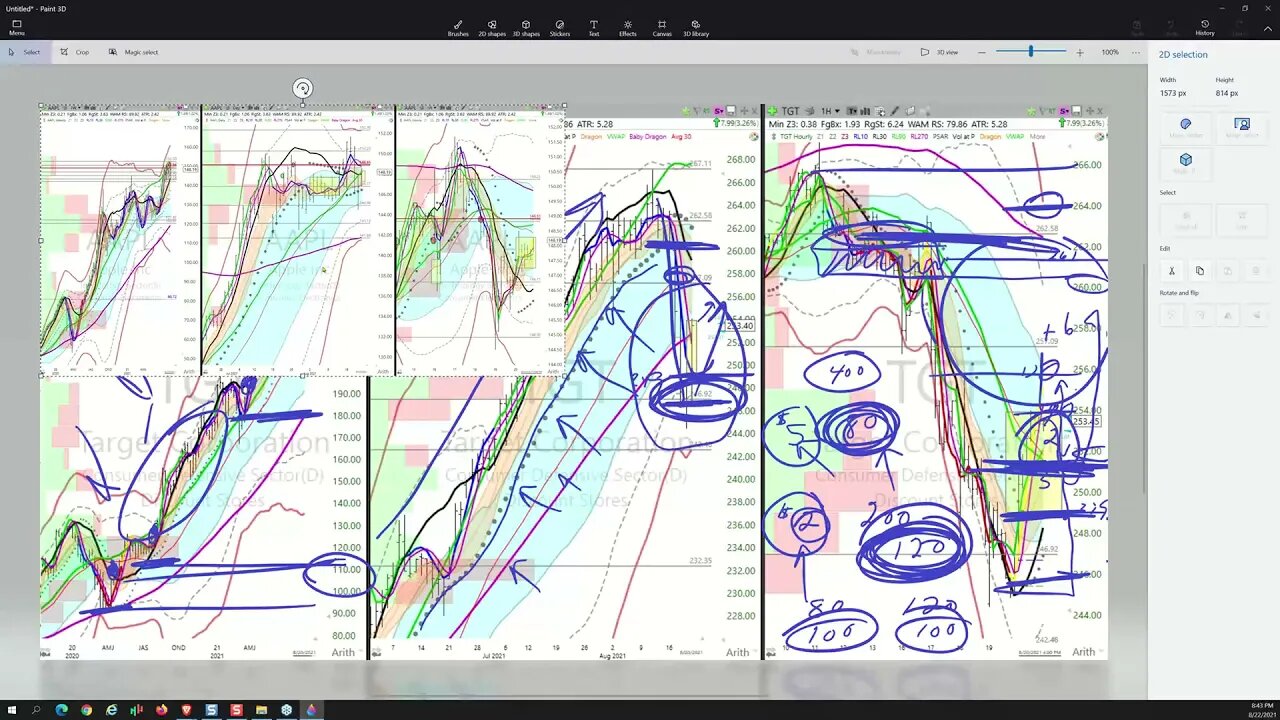1280x720 pixels.
Task: Open the Brushes tool
Action: coord(458,28)
